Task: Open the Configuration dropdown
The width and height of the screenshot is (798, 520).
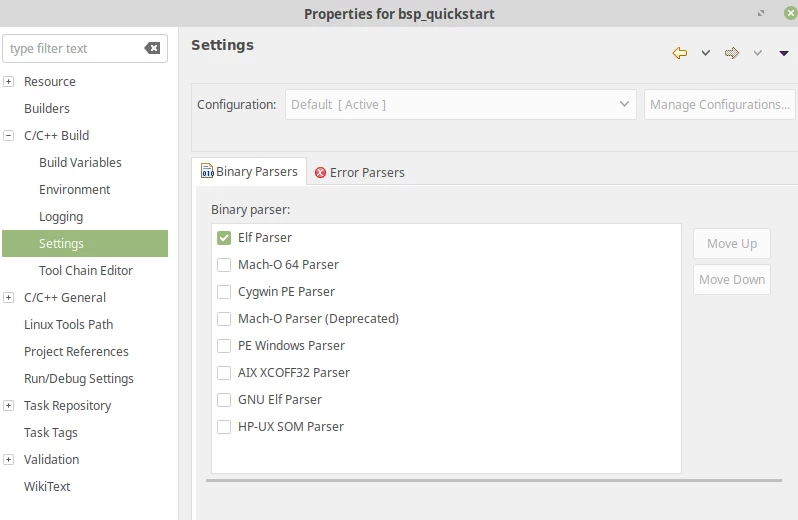Action: pyautogui.click(x=461, y=104)
